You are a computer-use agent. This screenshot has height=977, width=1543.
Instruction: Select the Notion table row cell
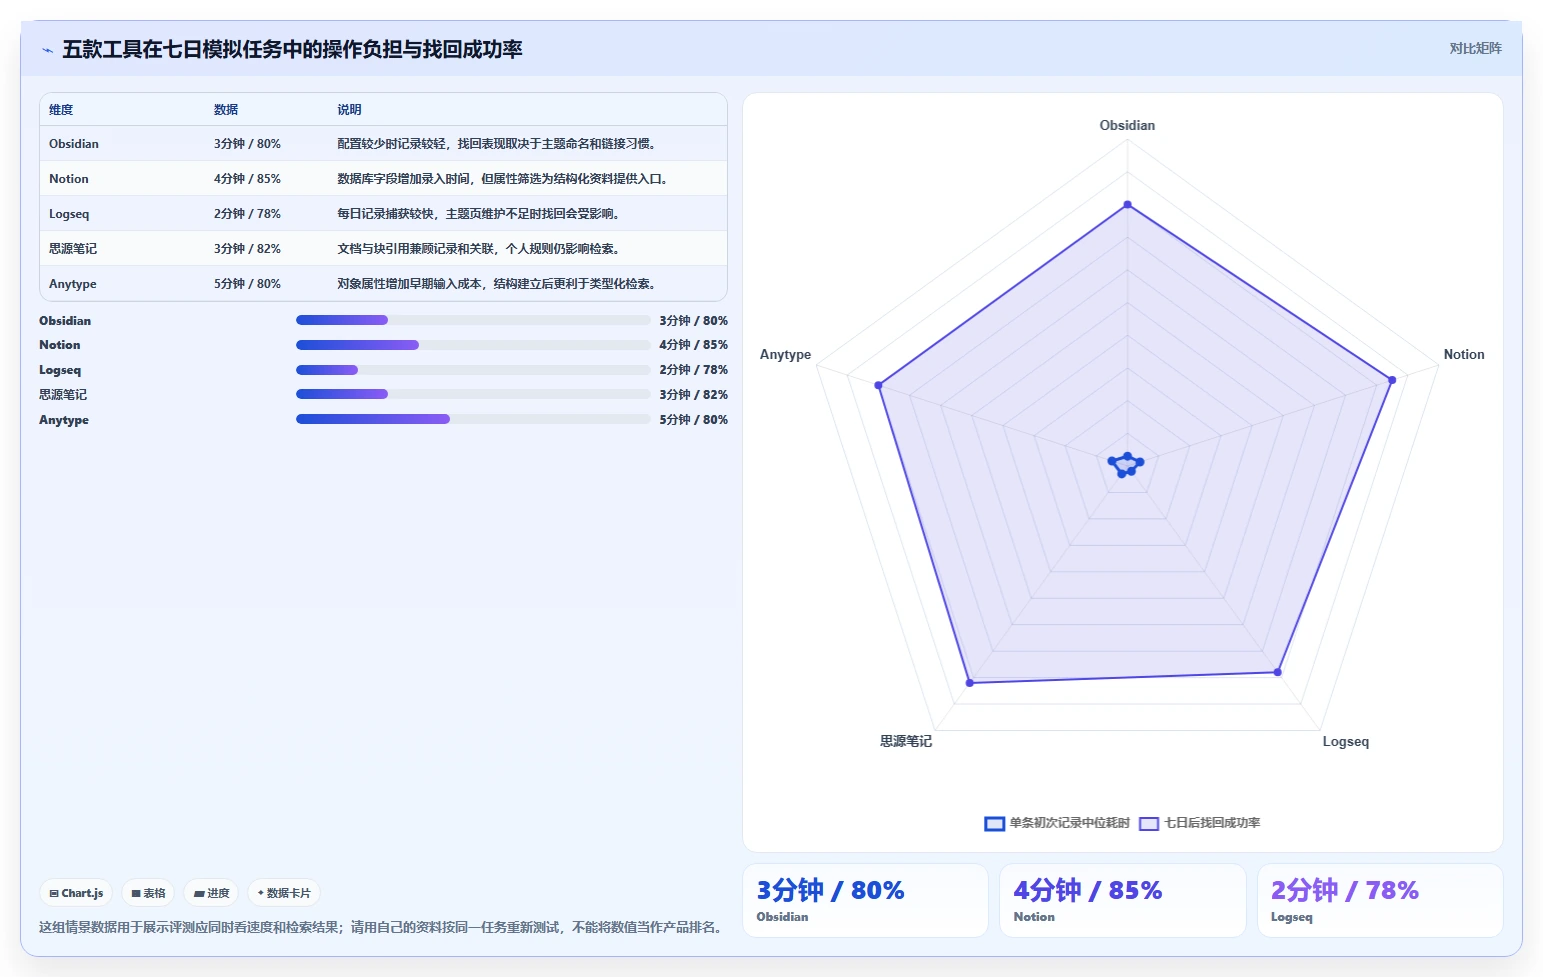coord(69,179)
